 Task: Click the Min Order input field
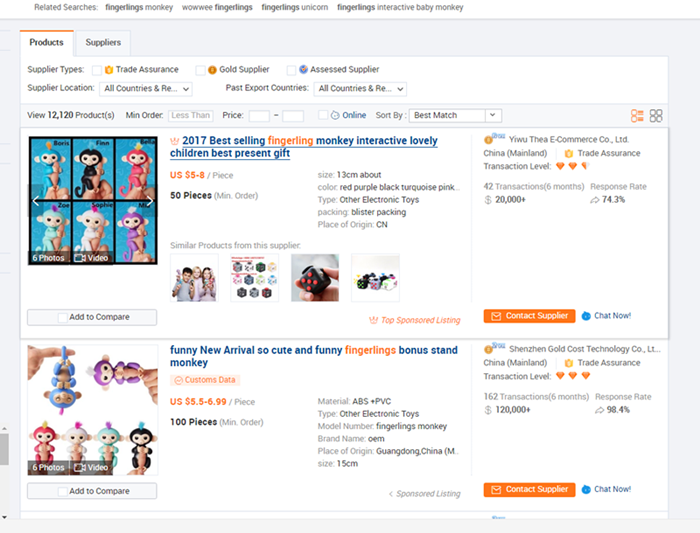pos(190,116)
